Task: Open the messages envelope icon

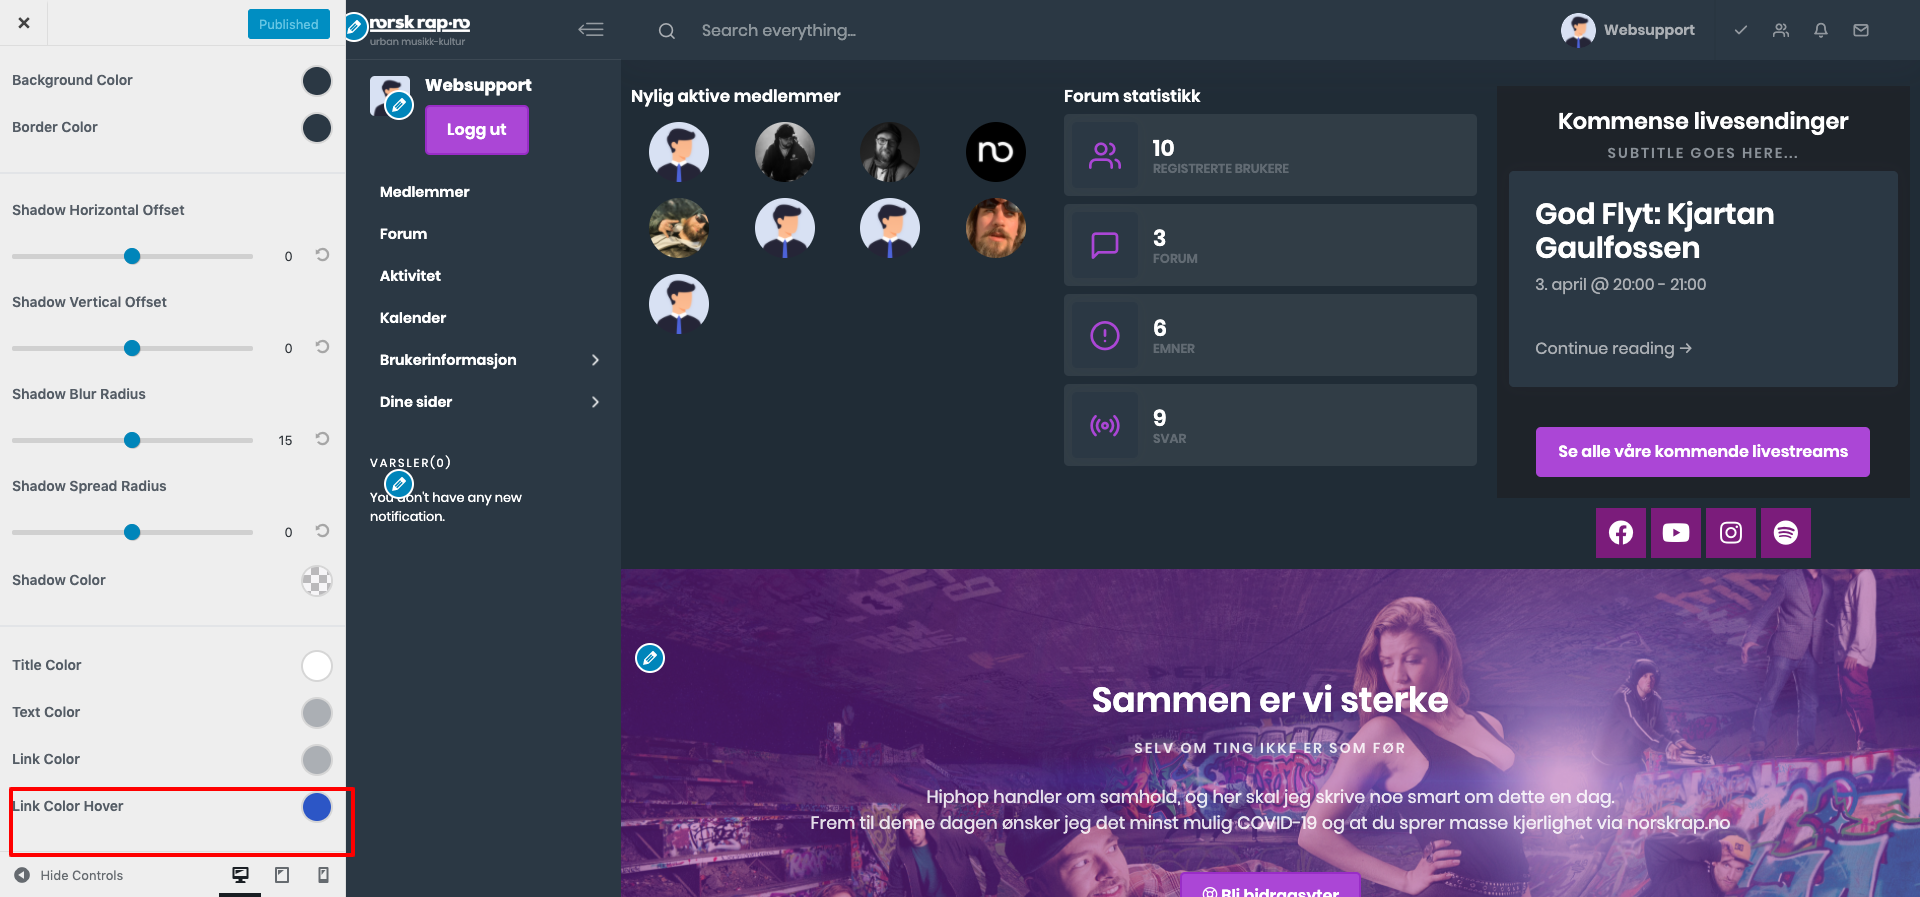Action: click(x=1861, y=30)
